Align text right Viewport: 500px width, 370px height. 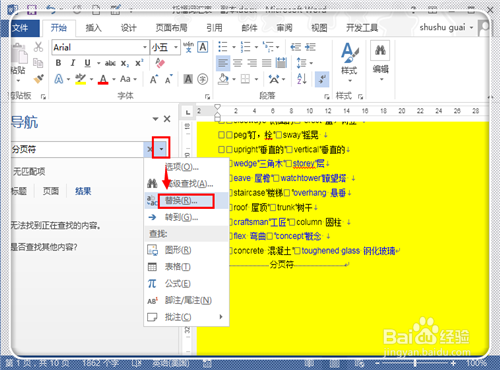(x=252, y=63)
